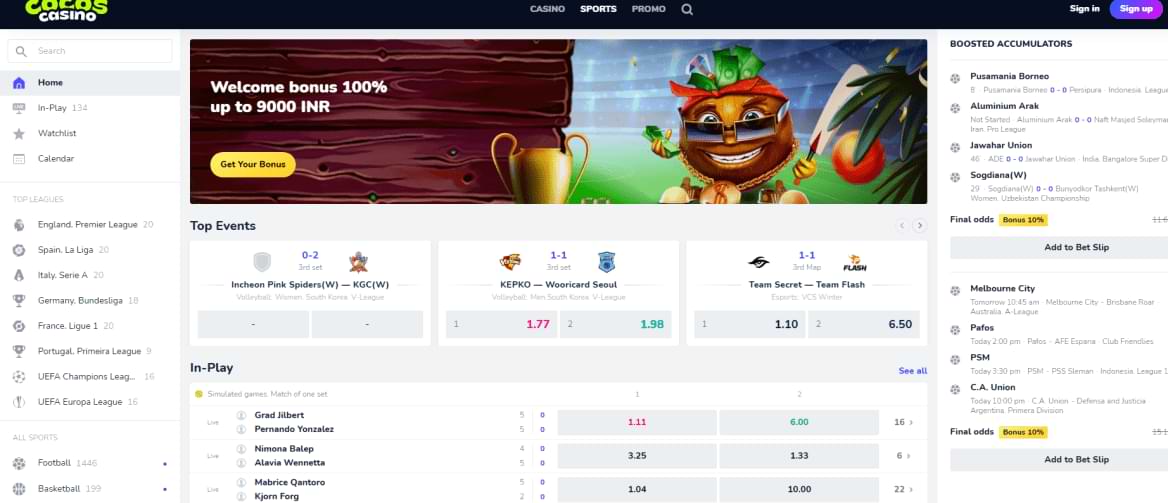1168x503 pixels.
Task: Expand Grad Jilbert match's 16 markets arrow
Action: pyautogui.click(x=904, y=422)
